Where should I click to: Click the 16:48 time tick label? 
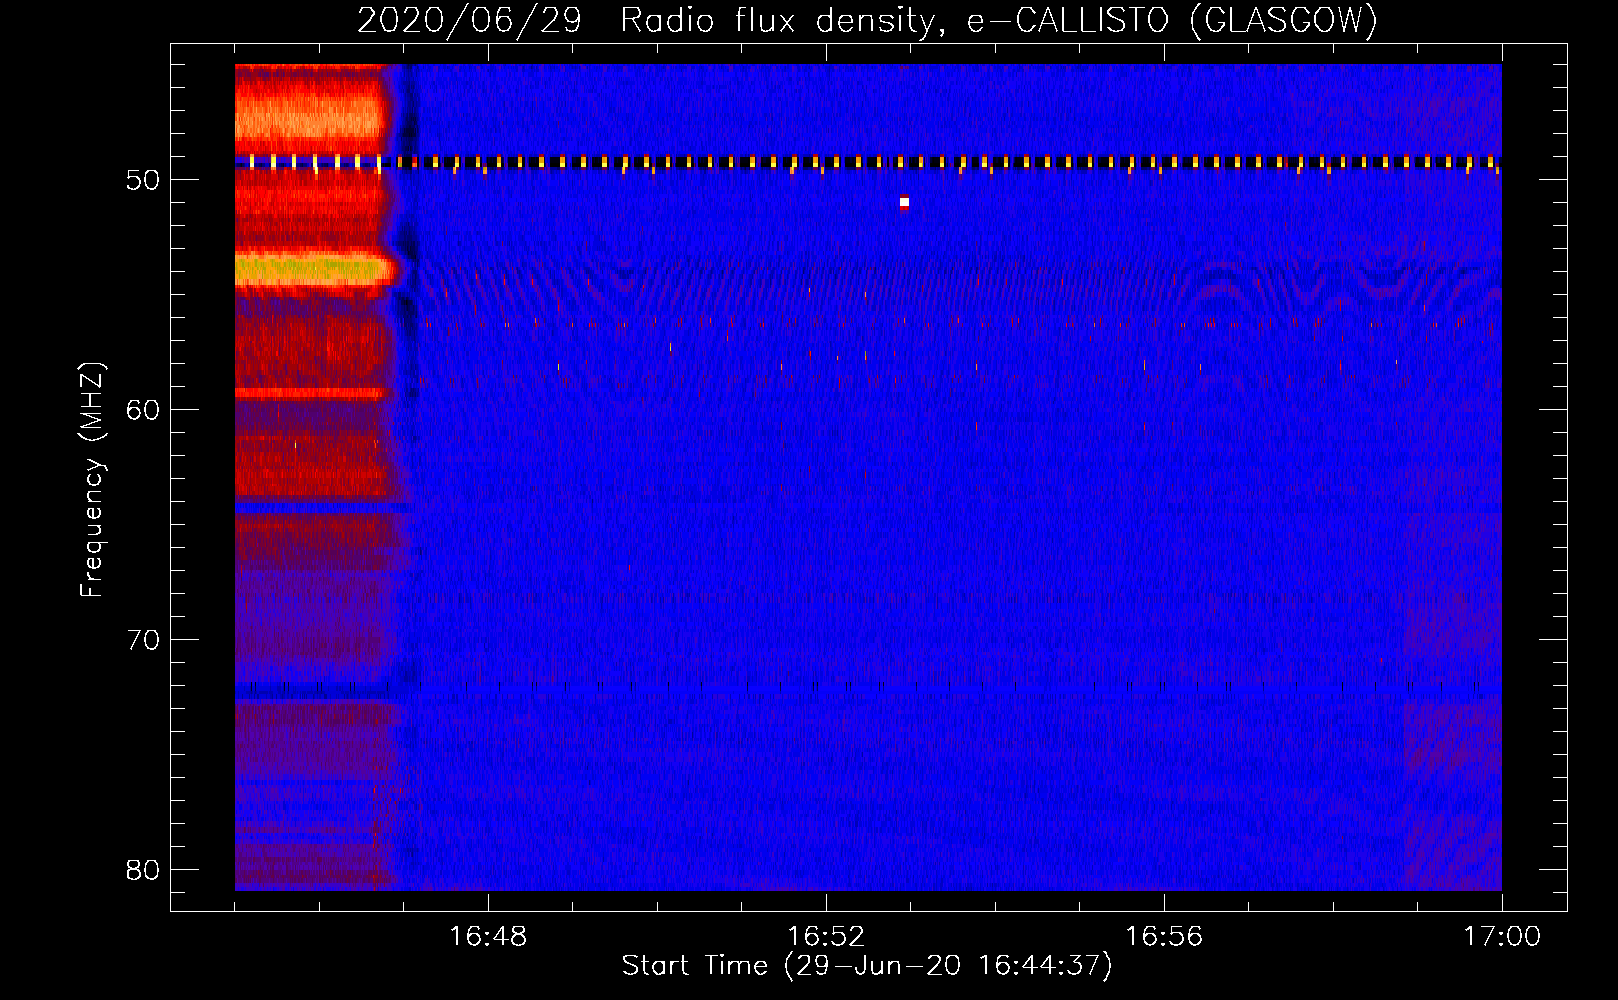(x=488, y=937)
